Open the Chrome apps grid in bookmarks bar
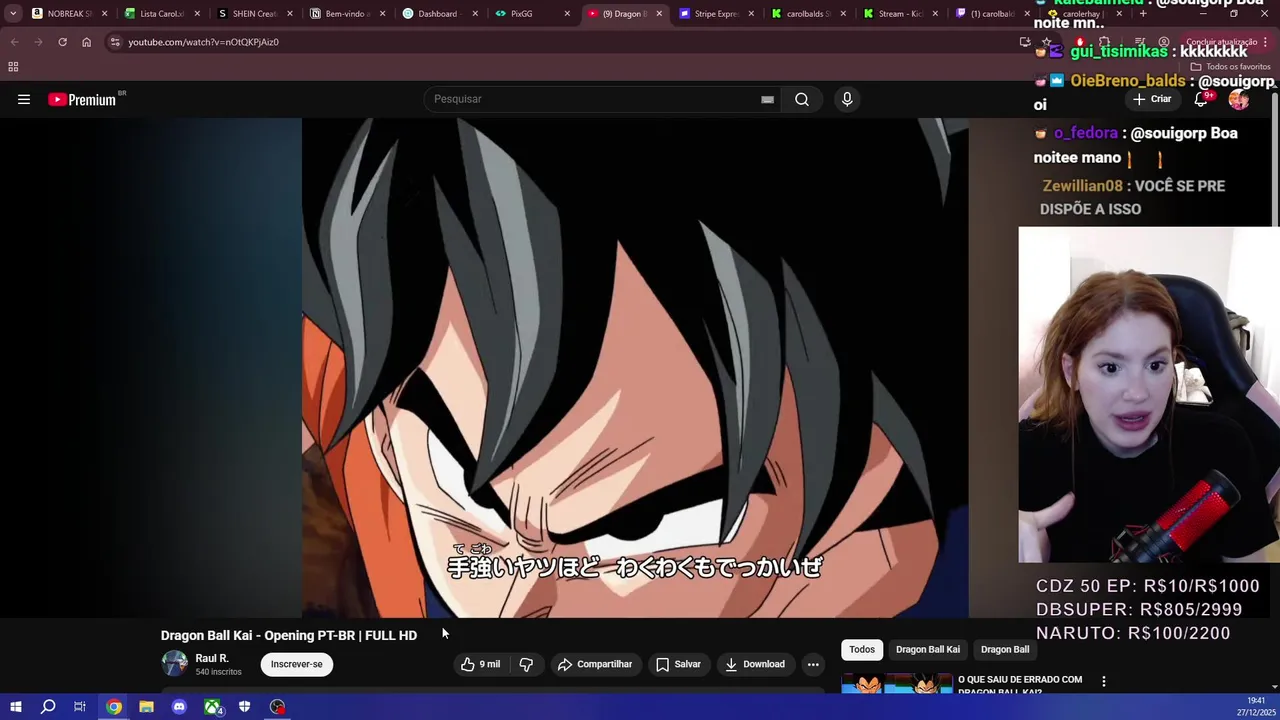 pos(13,67)
